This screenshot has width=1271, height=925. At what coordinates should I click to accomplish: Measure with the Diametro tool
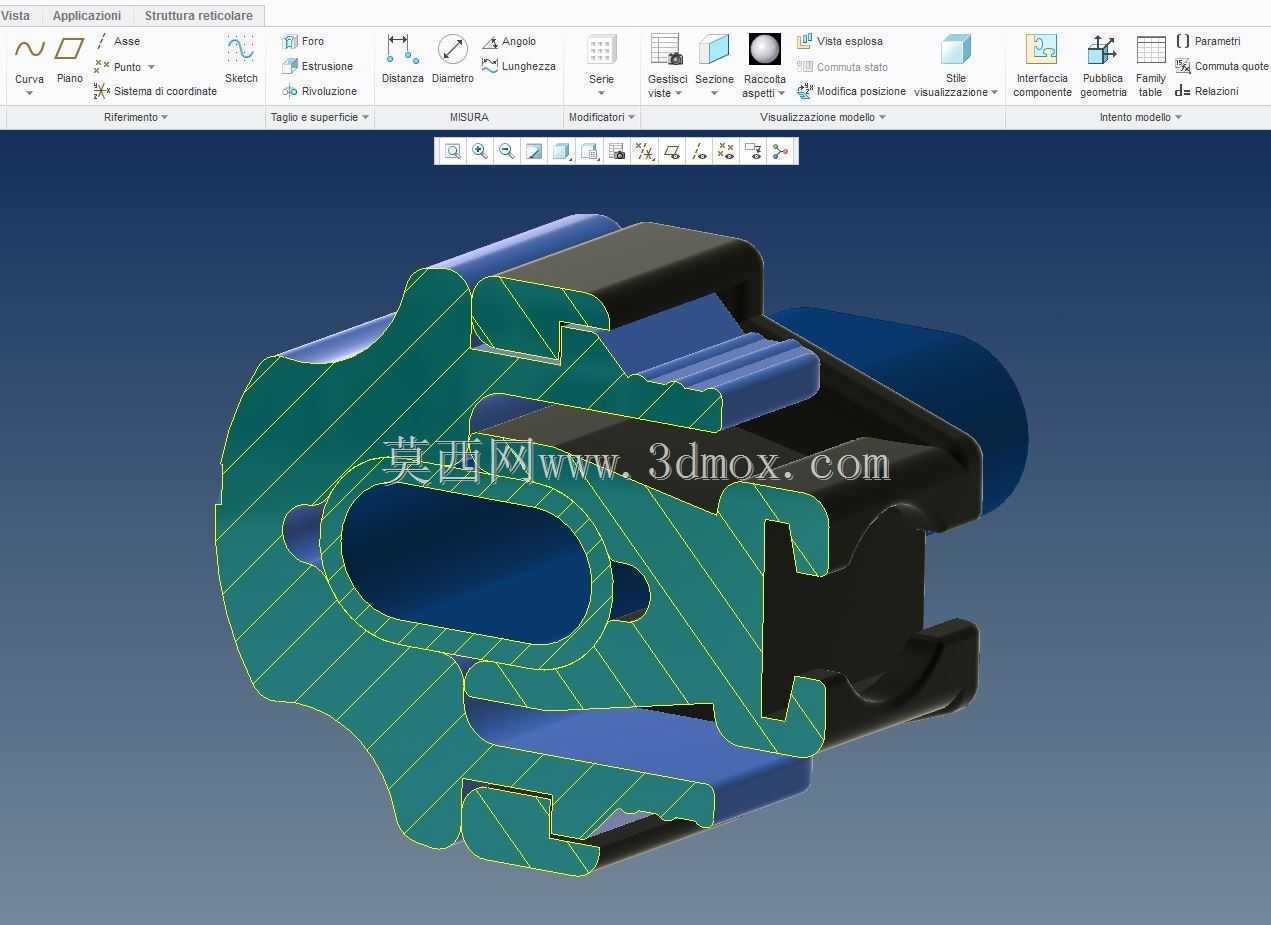(x=453, y=59)
